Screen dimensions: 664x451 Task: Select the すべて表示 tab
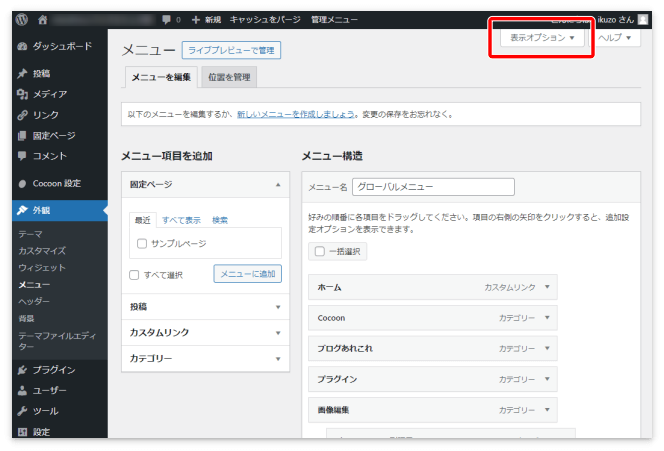click(x=181, y=220)
